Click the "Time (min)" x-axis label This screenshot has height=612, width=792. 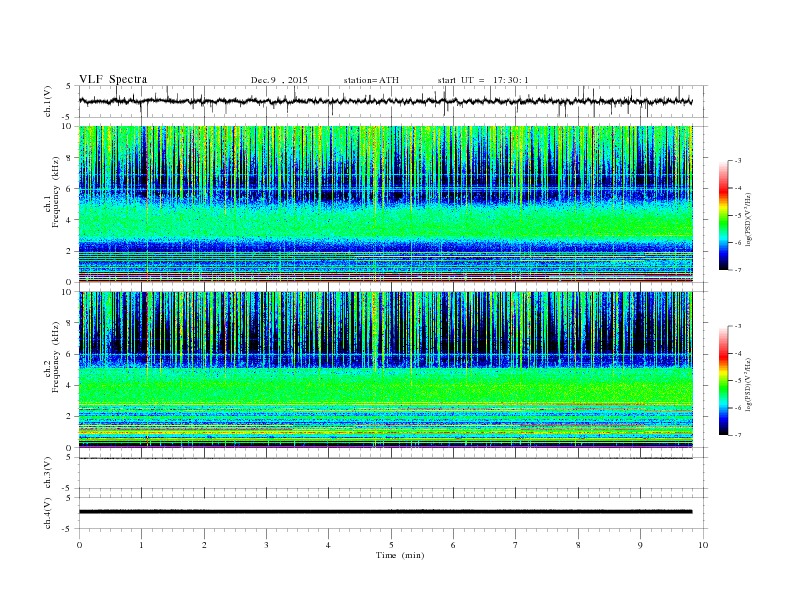pyautogui.click(x=400, y=555)
